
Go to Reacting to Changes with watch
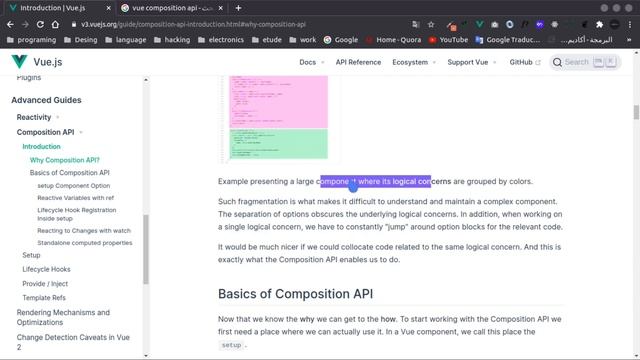(84, 231)
